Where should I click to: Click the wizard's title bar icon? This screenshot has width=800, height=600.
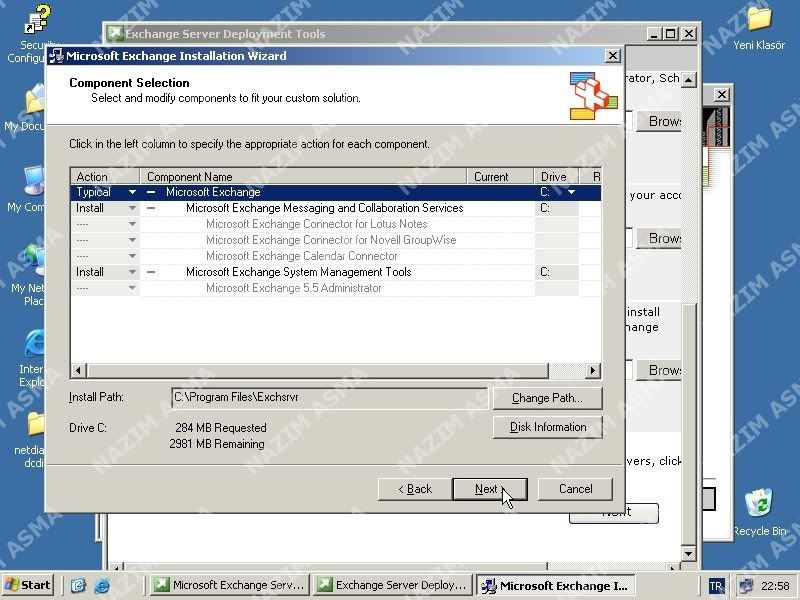click(56, 56)
